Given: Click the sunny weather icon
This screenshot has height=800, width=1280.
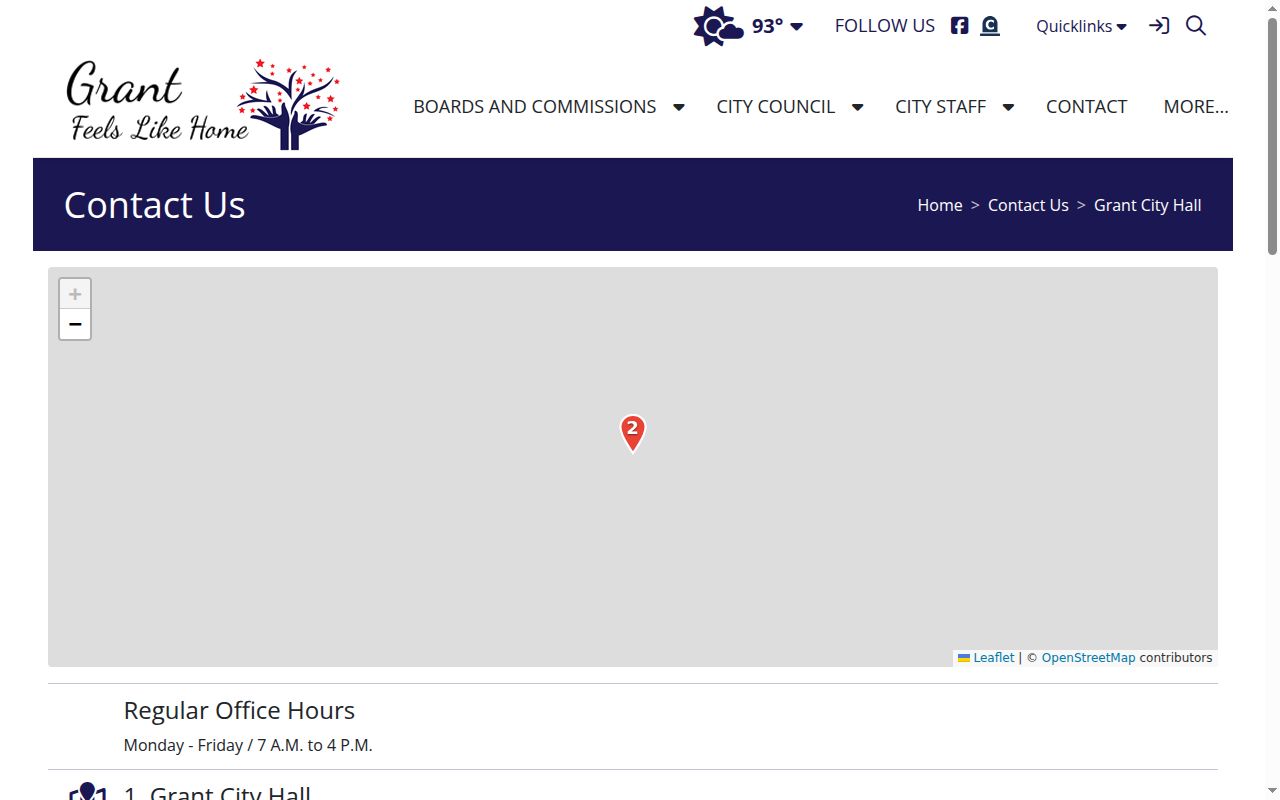Looking at the screenshot, I should [x=718, y=26].
